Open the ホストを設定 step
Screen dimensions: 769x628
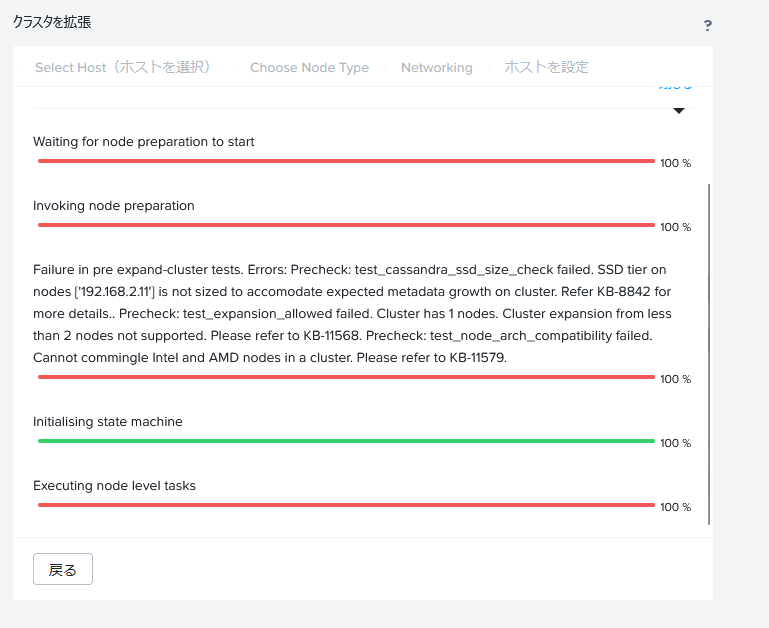click(546, 67)
